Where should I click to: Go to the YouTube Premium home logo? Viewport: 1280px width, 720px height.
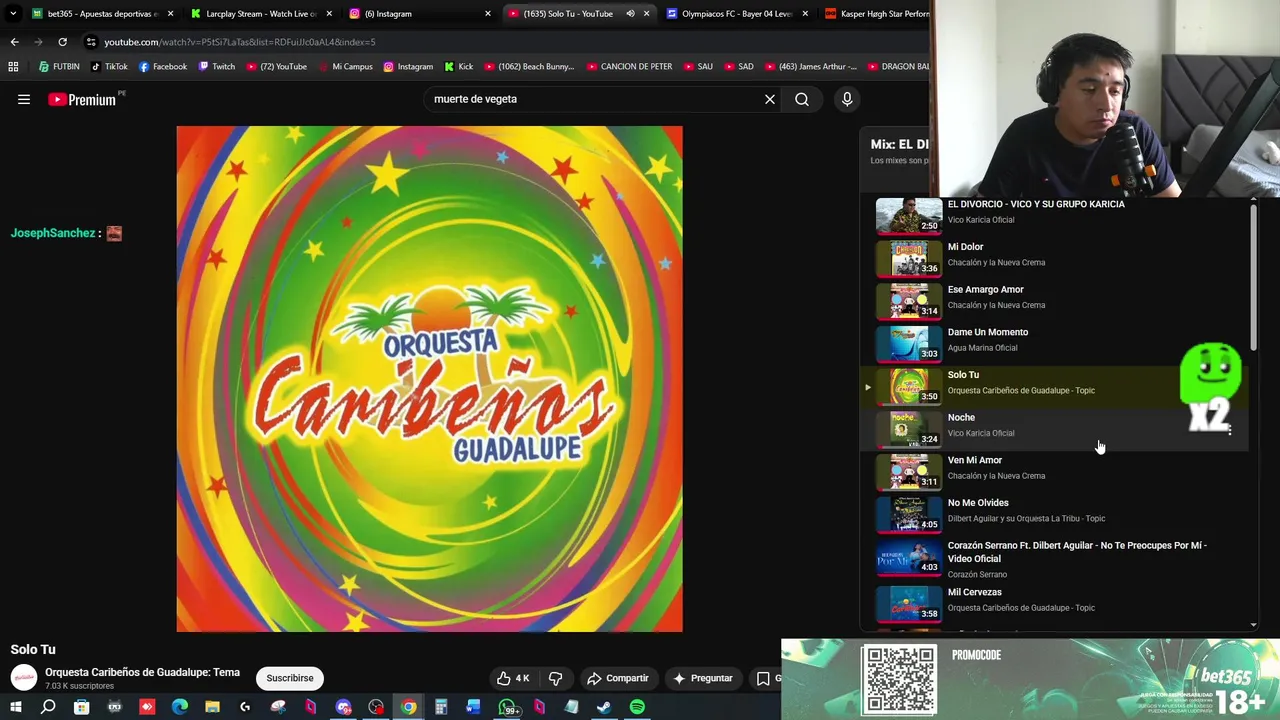83,99
